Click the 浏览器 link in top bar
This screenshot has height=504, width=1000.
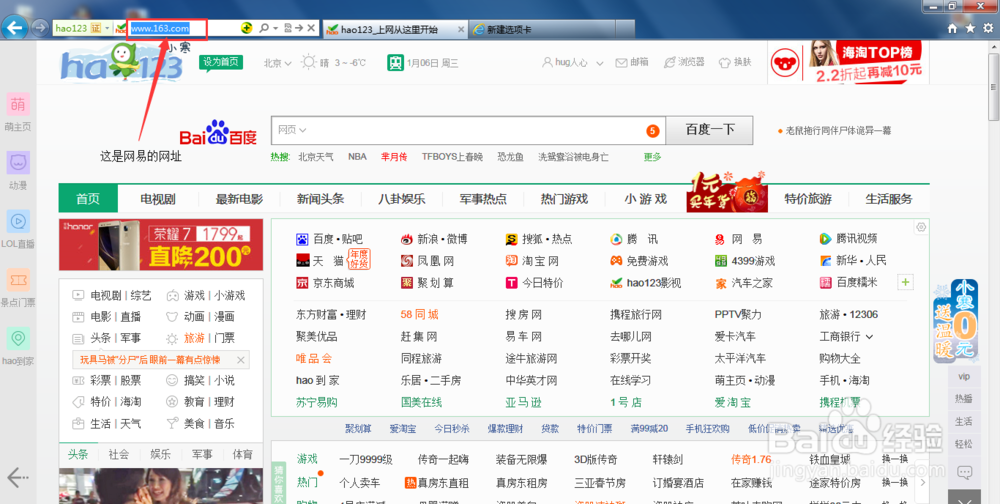[691, 63]
